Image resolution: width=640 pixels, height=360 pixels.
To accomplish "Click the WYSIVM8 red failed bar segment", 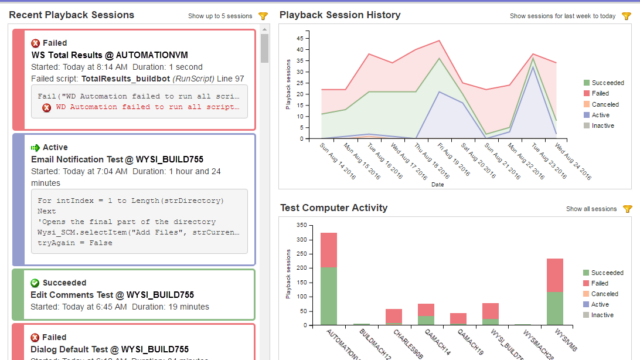I will [555, 276].
